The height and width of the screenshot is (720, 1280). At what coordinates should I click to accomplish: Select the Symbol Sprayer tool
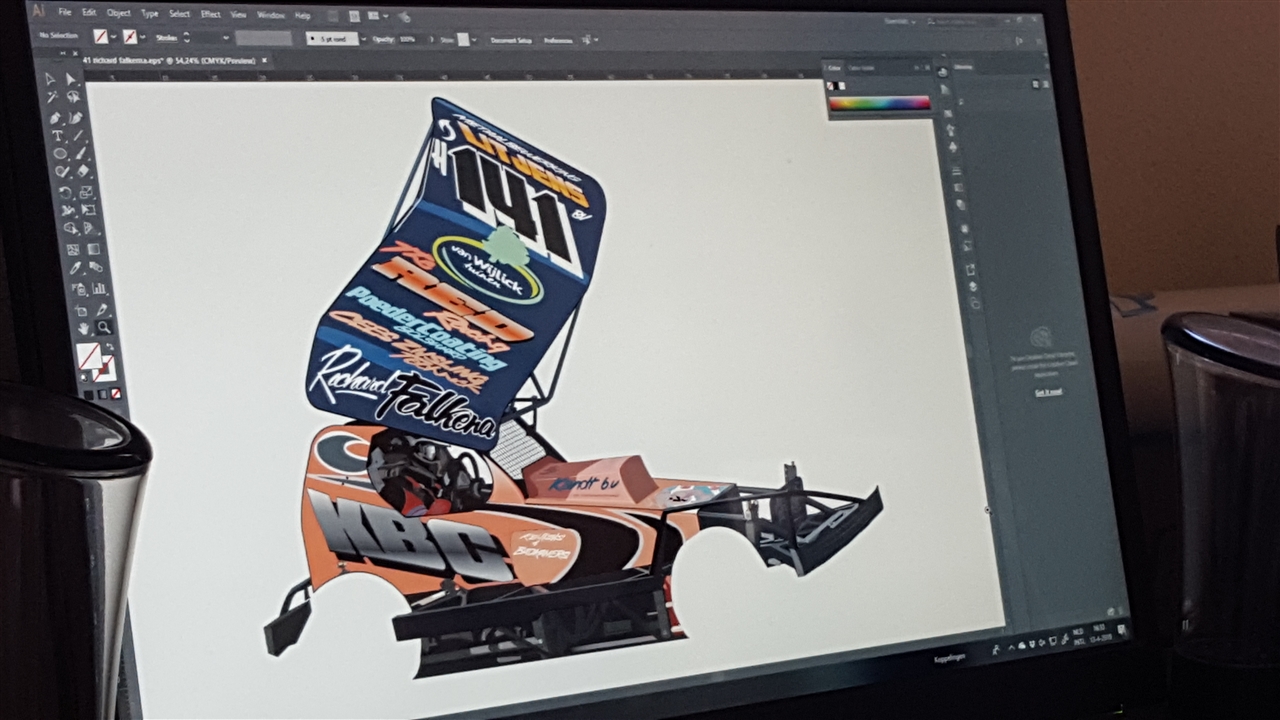(x=79, y=287)
